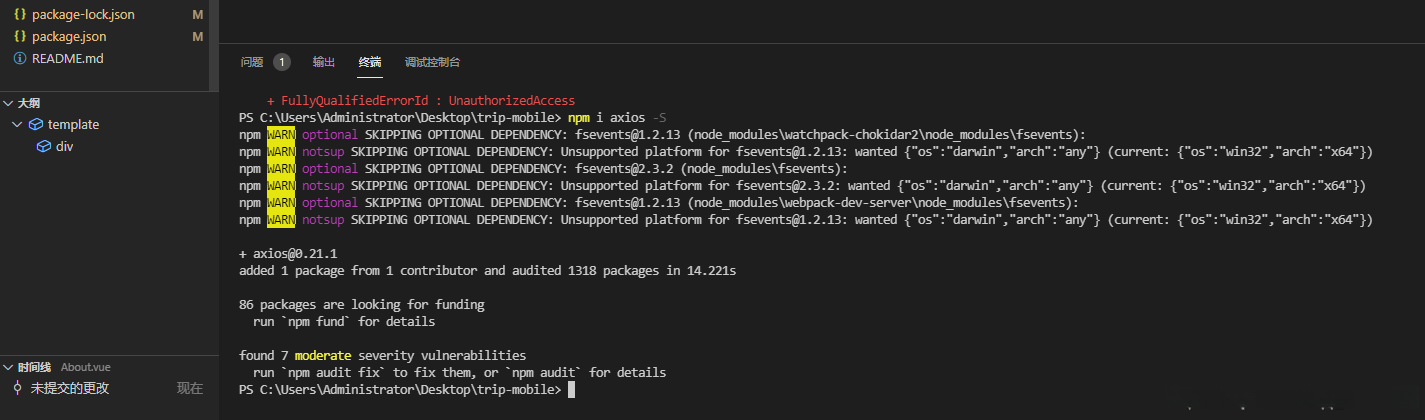Viewport: 1425px width, 420px height.
Task: Click the package.json braces file icon
Action: click(x=20, y=37)
